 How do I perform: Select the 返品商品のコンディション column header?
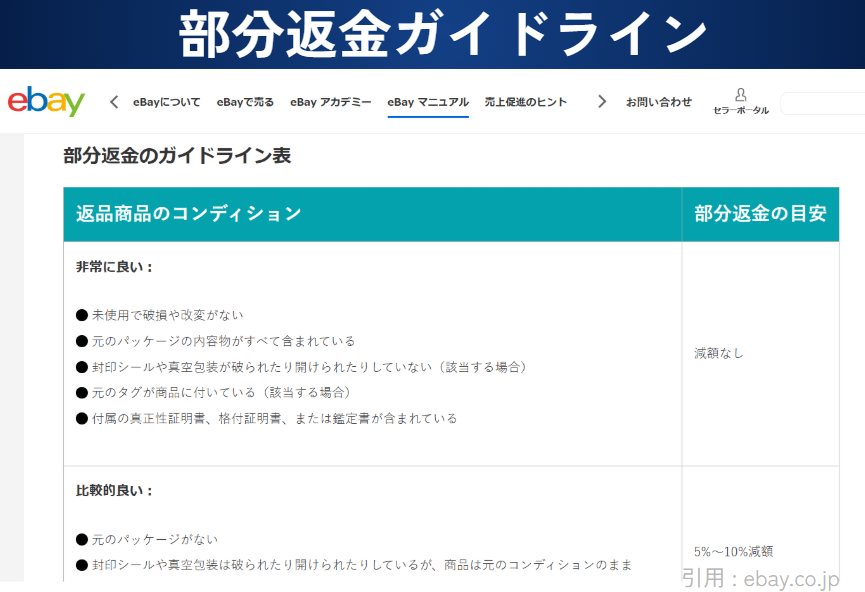point(188,214)
